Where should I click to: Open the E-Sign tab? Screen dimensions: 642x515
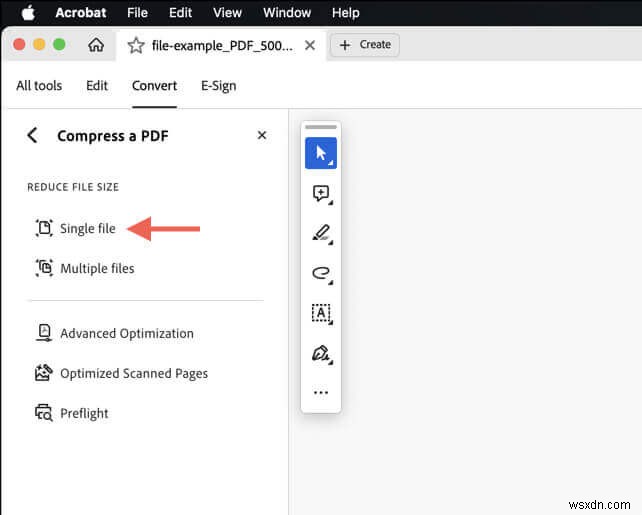pos(218,86)
